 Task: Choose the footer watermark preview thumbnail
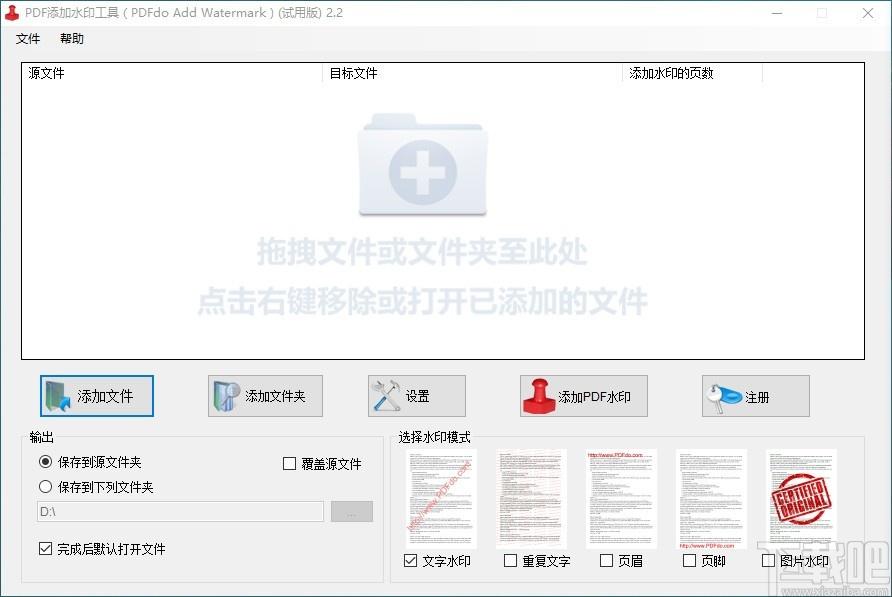[x=711, y=498]
